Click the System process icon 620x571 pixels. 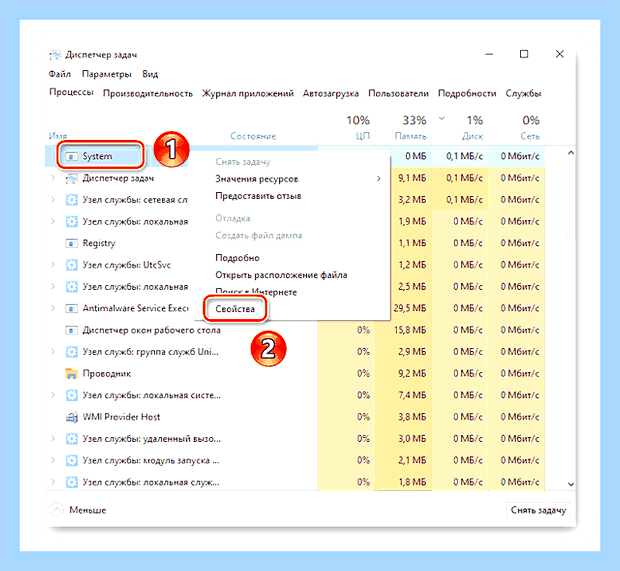[x=71, y=157]
